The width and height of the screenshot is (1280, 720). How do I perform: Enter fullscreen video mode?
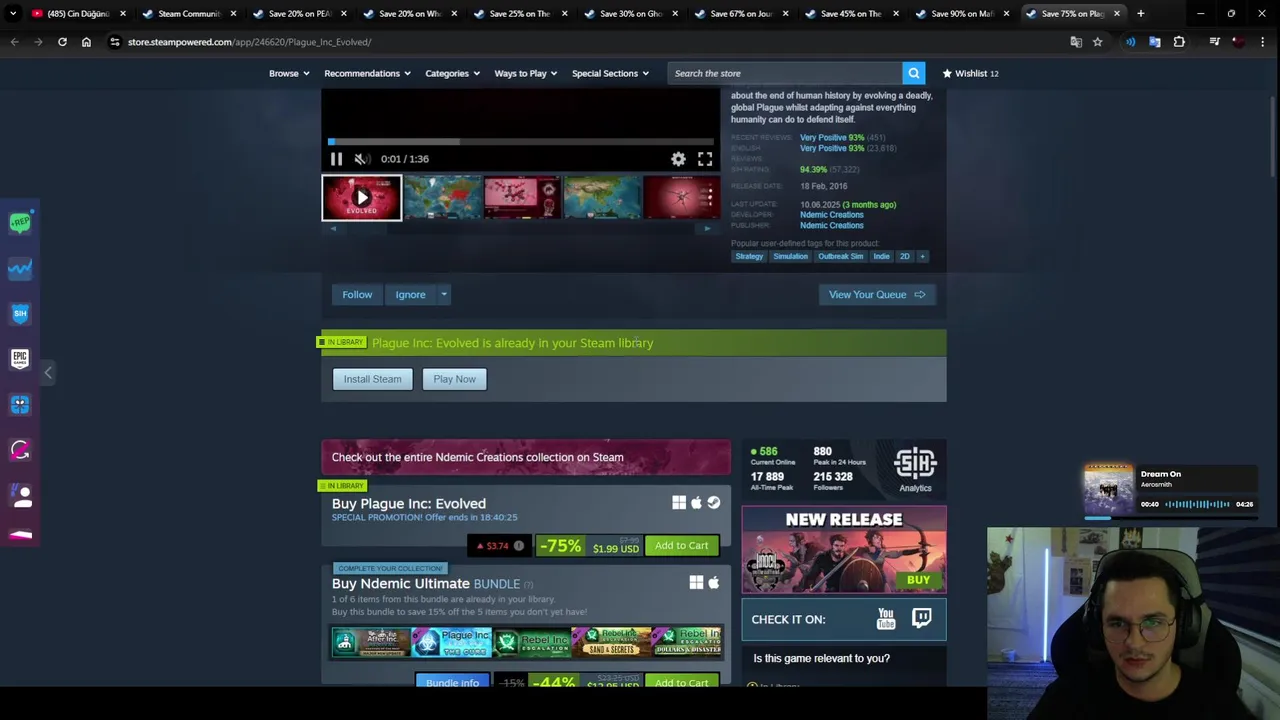(705, 159)
